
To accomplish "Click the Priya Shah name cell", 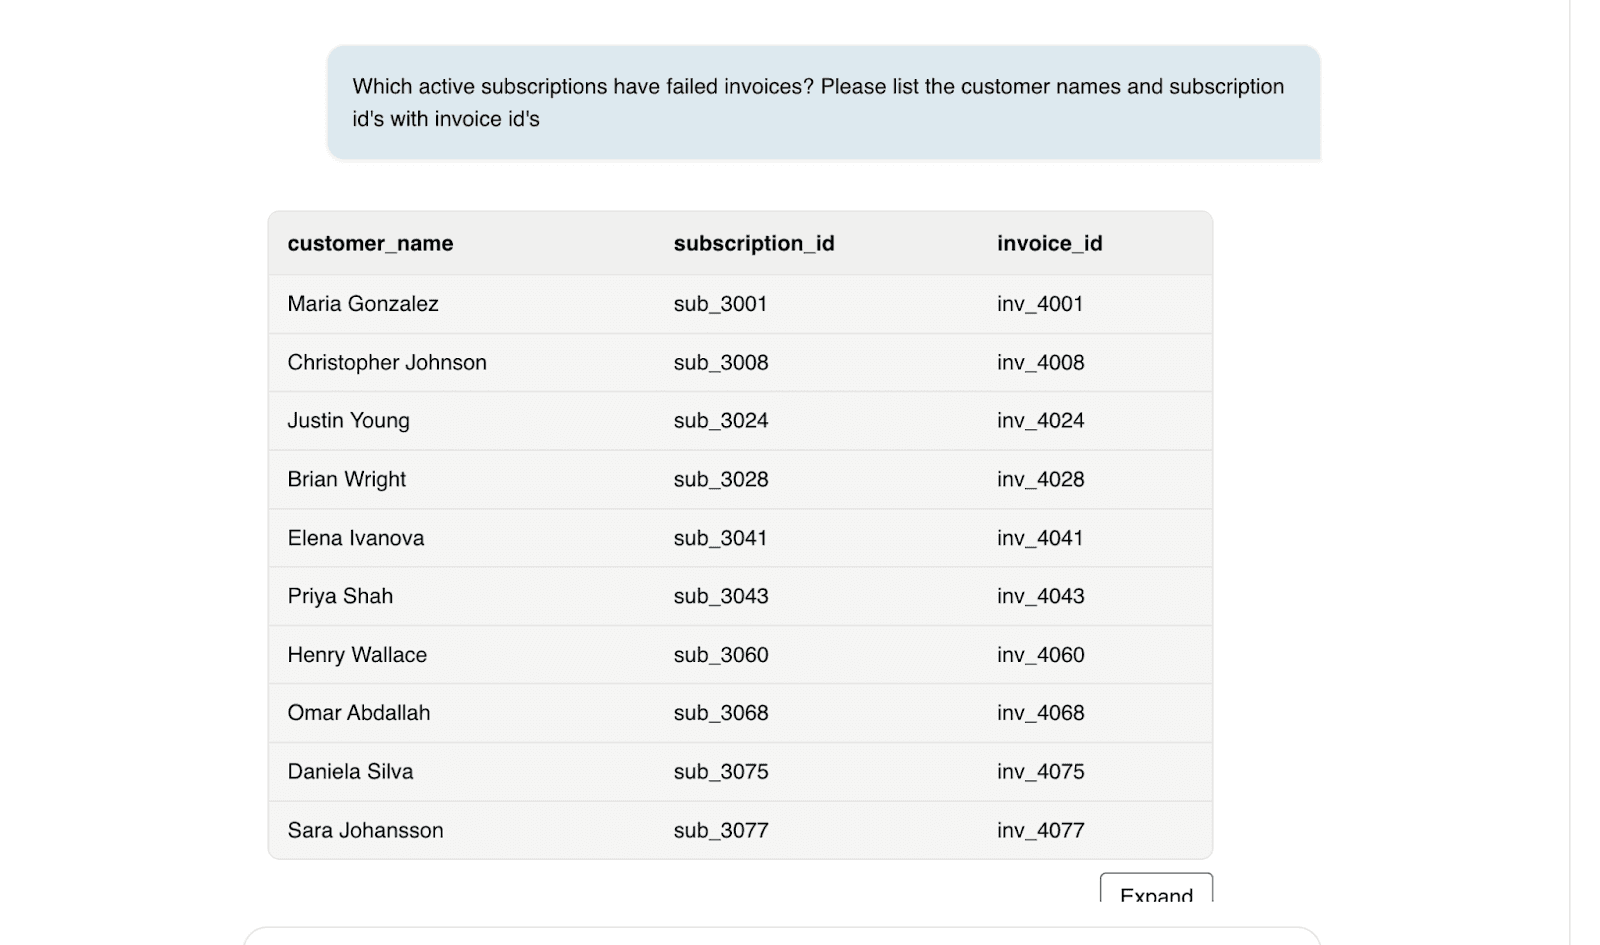I will (340, 596).
